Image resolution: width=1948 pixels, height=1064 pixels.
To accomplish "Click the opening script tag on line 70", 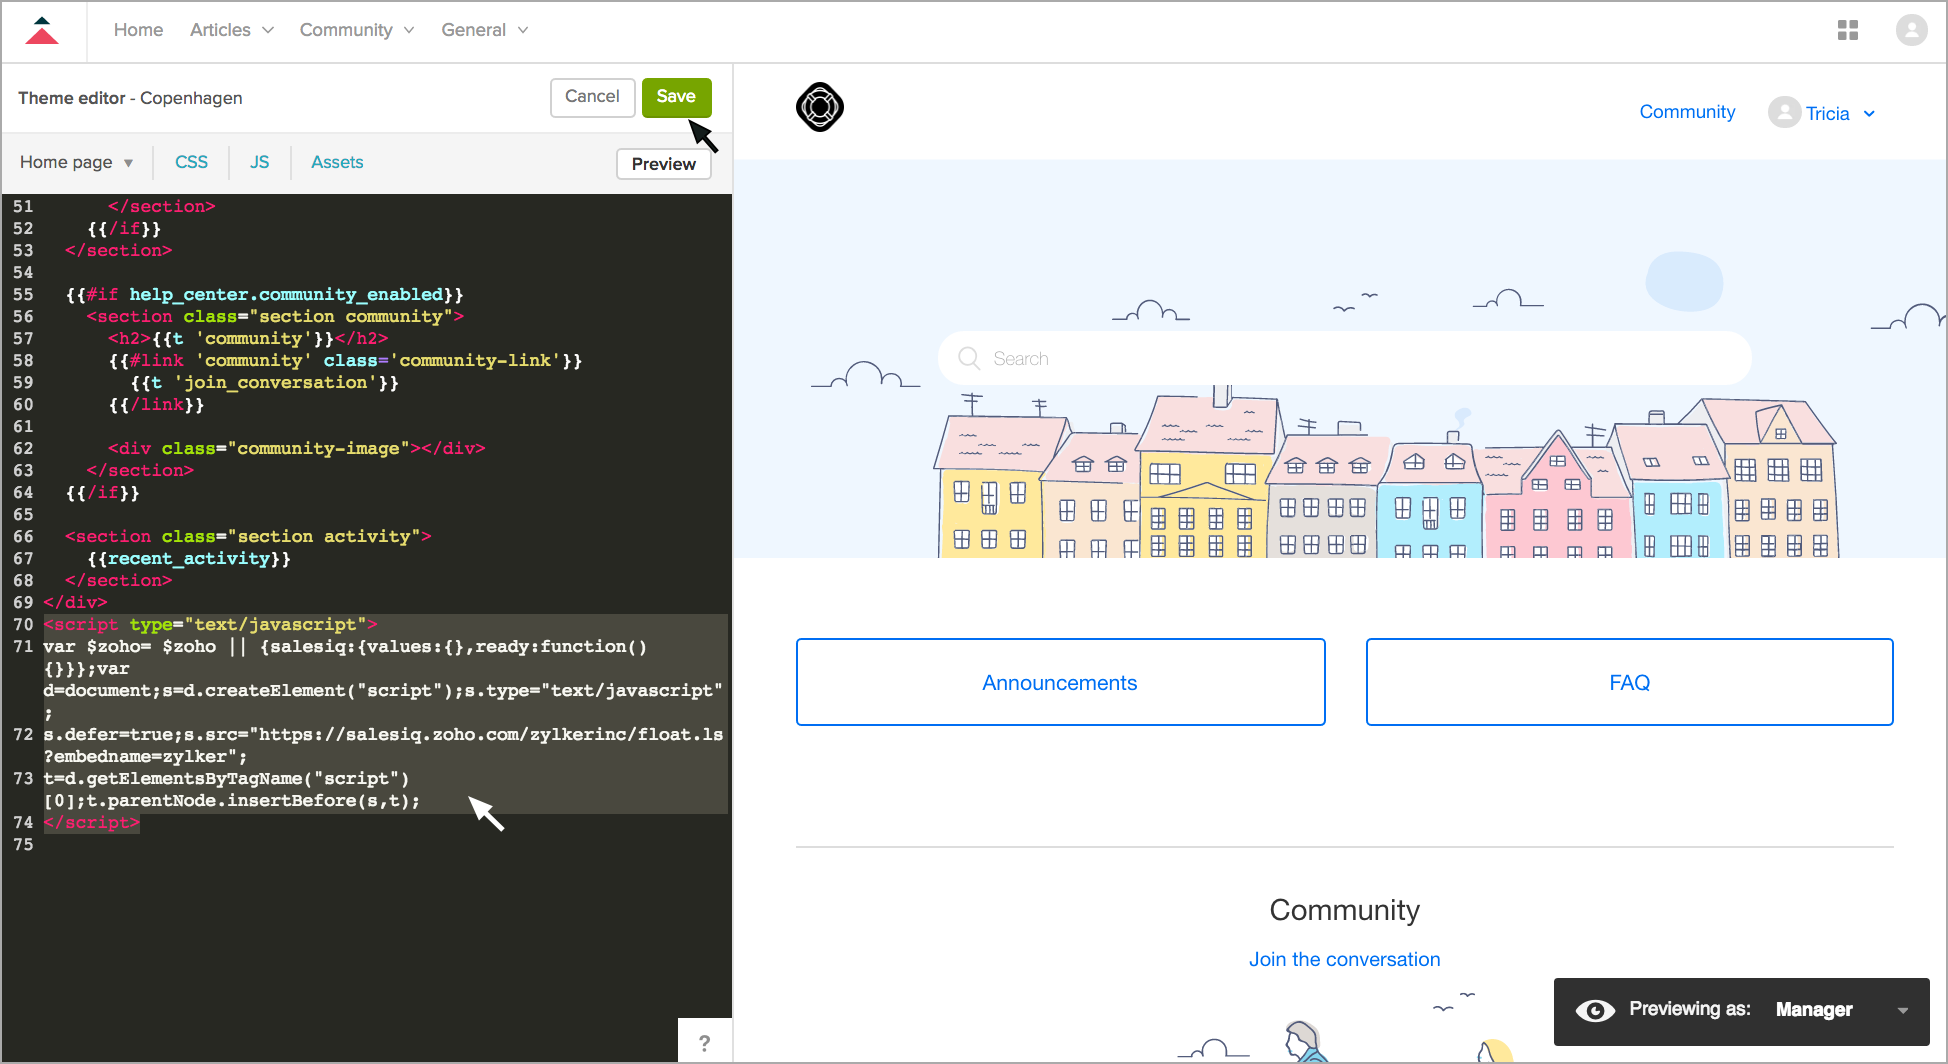I will (211, 625).
